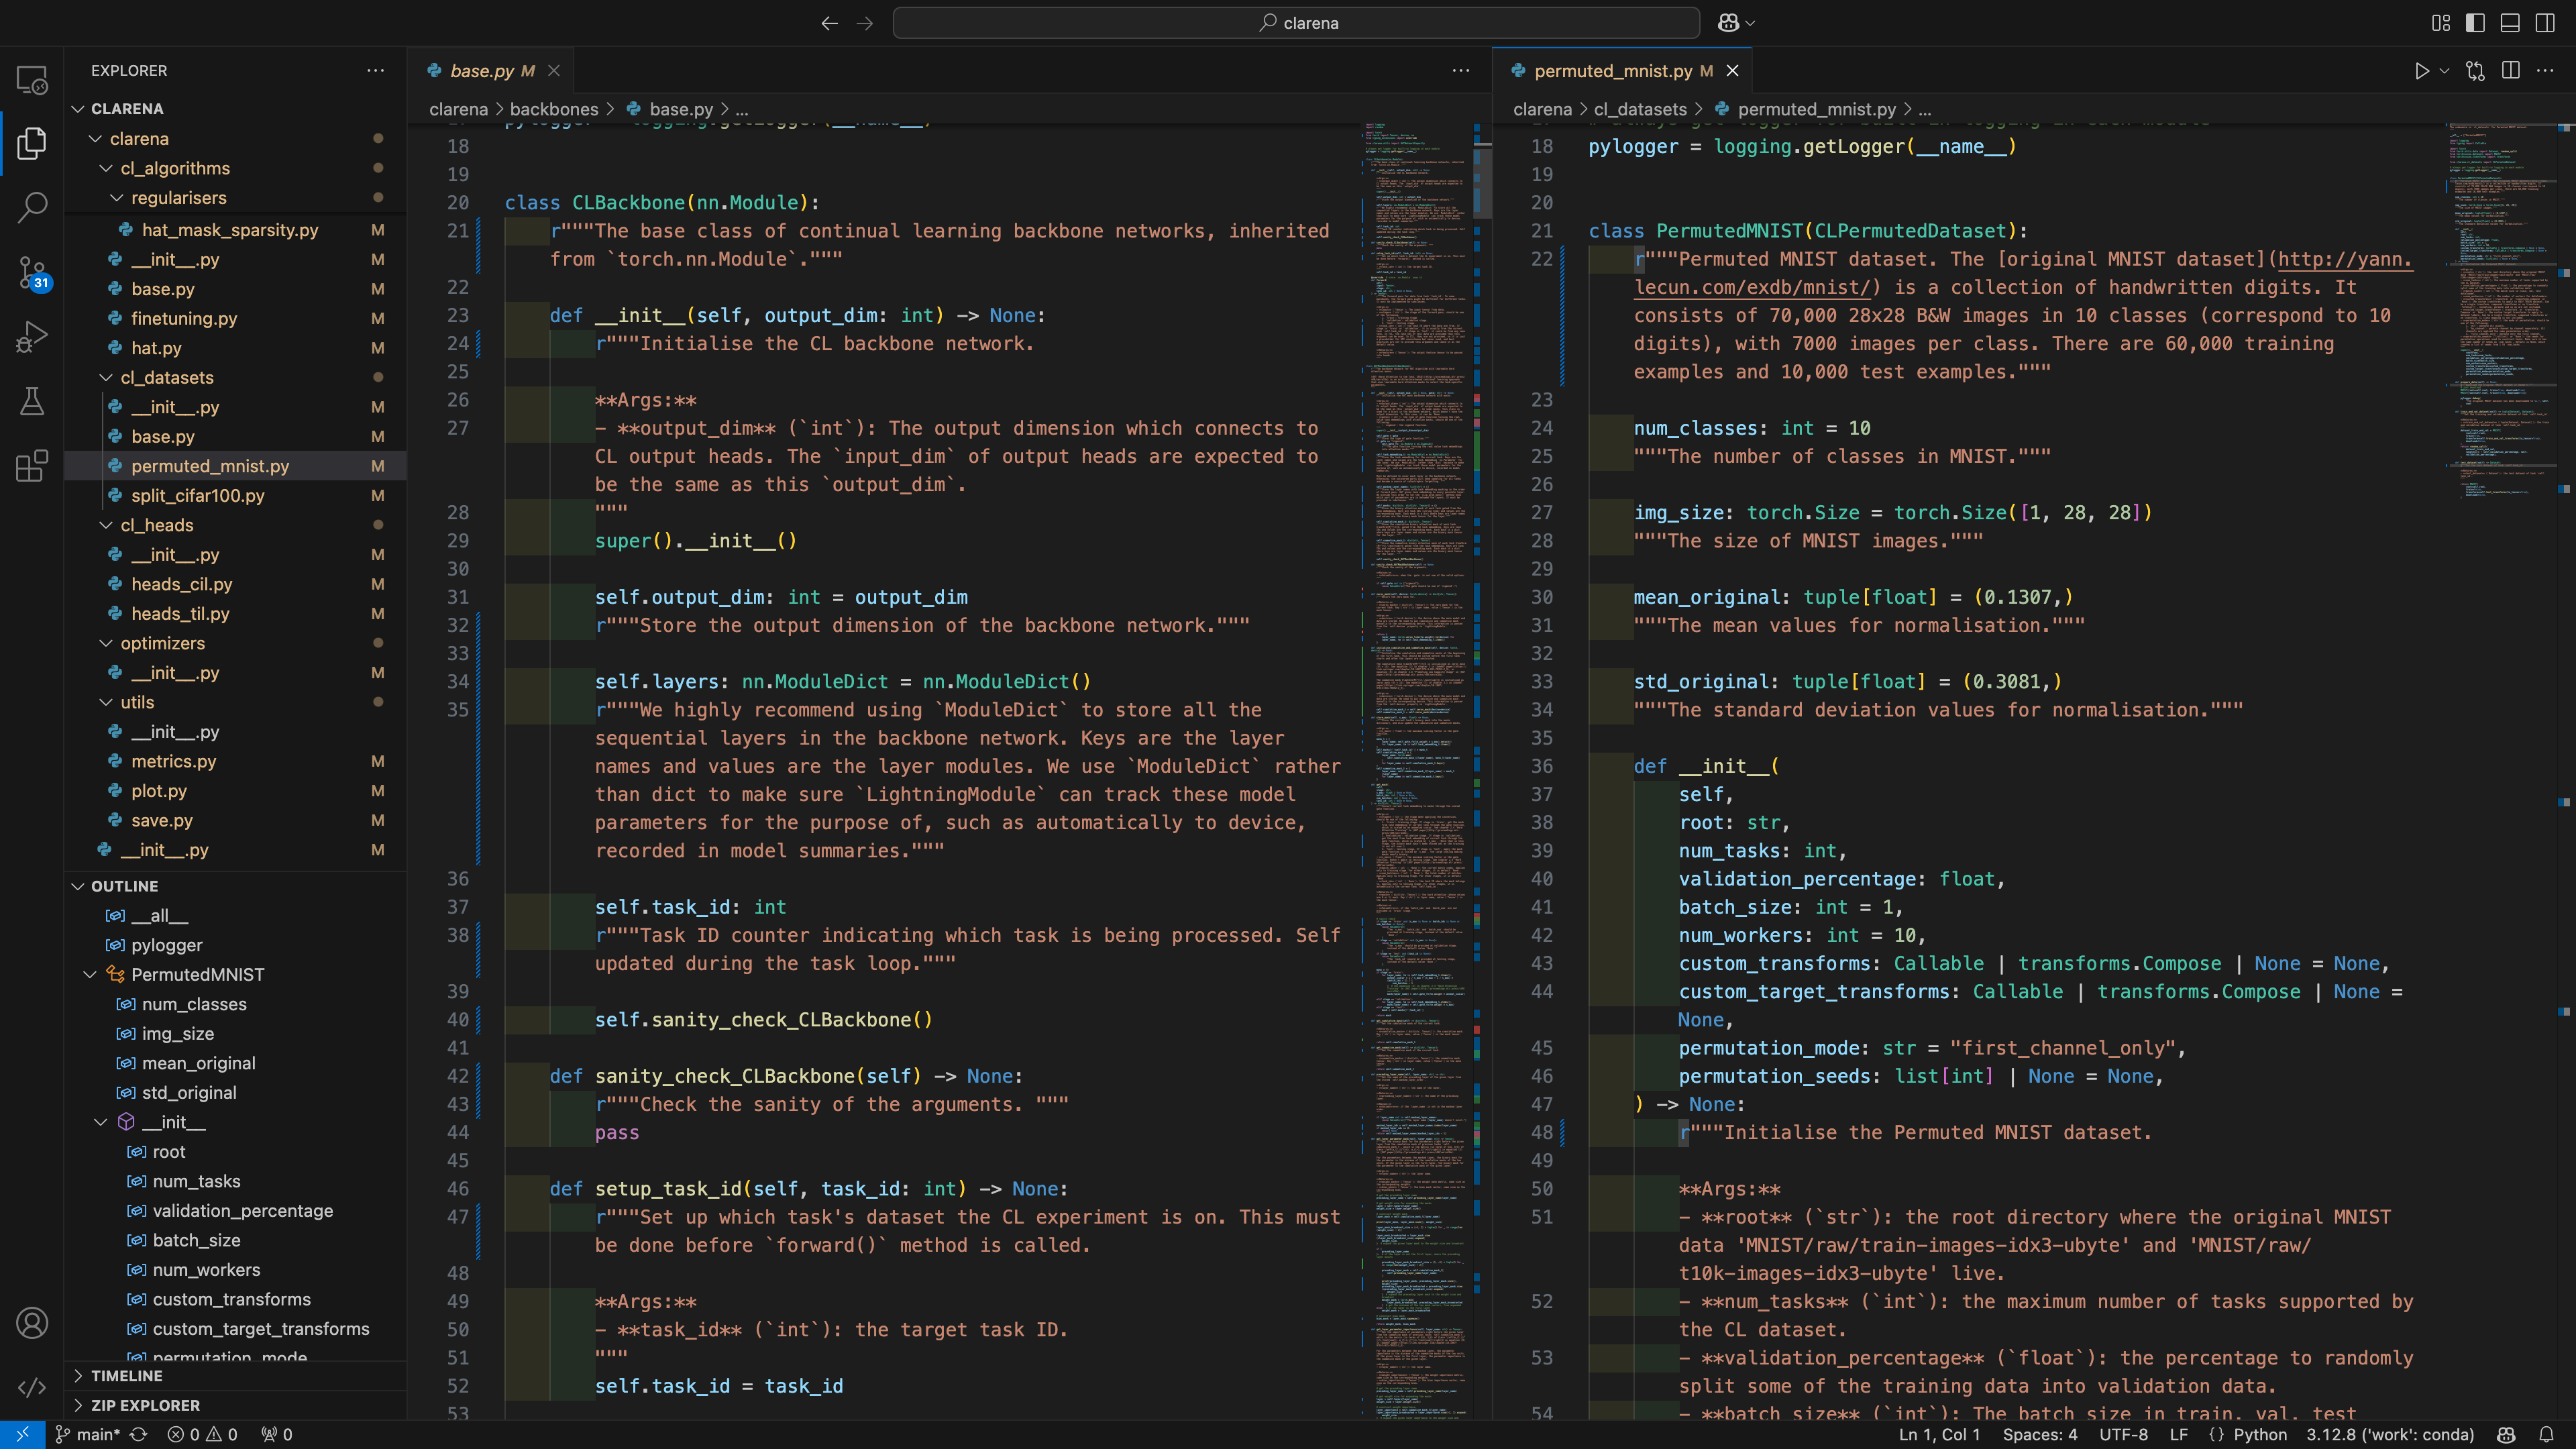Close the permuted_mnist.py tab
The height and width of the screenshot is (1449, 2576).
[1733, 71]
